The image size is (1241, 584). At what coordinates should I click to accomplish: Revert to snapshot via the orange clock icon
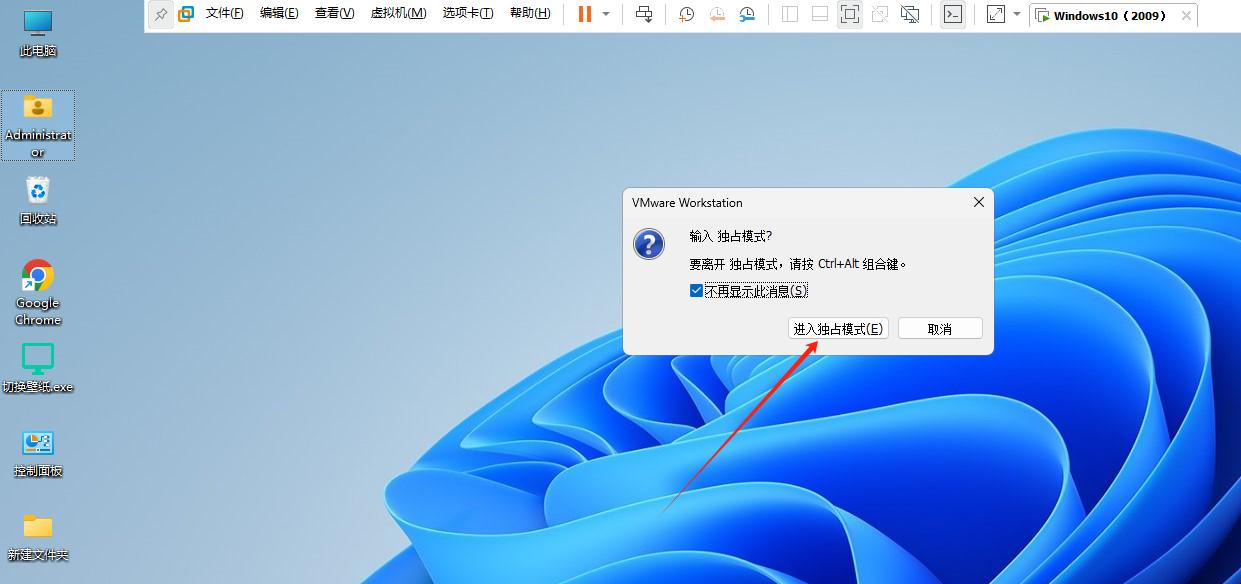click(717, 14)
